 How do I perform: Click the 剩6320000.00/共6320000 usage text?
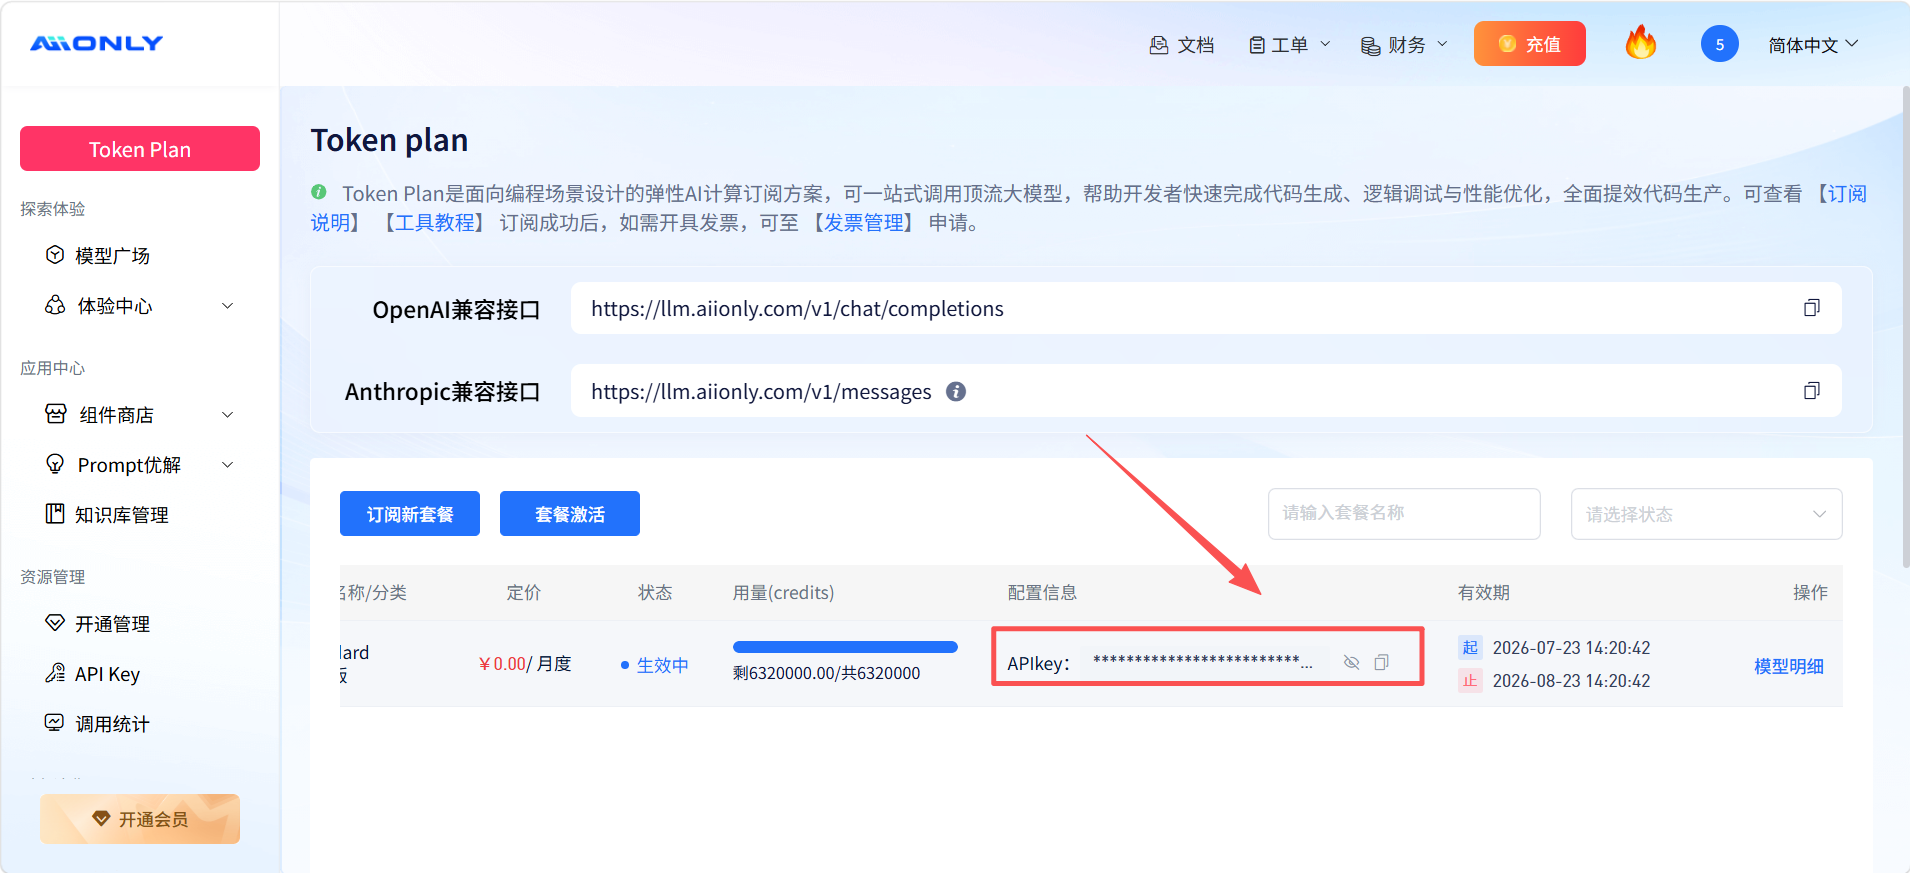tap(826, 673)
